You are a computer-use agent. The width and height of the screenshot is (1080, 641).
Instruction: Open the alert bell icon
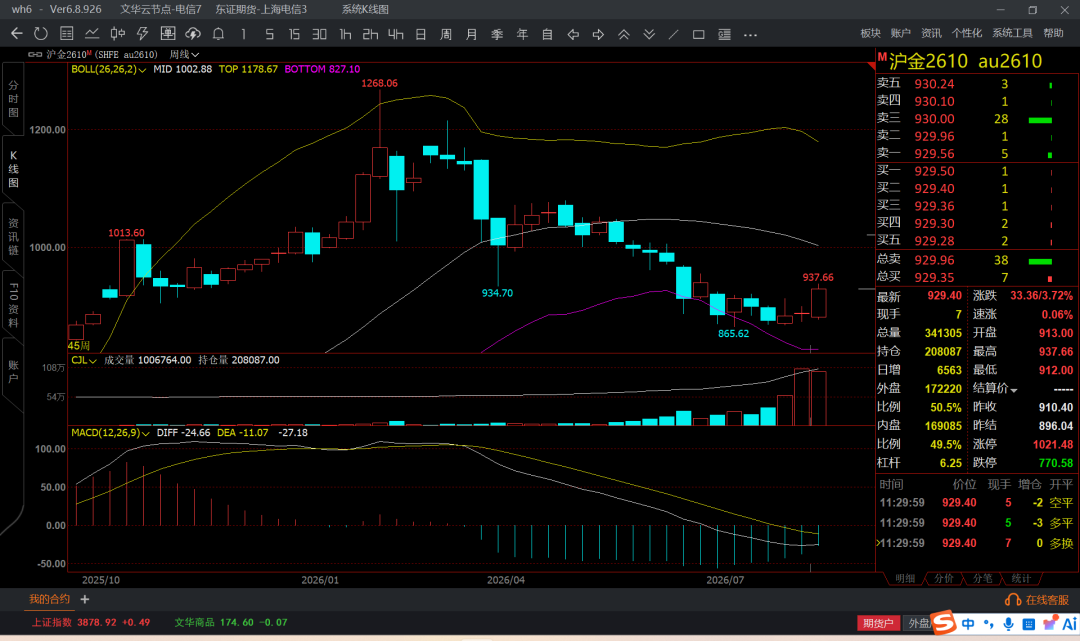coord(218,34)
